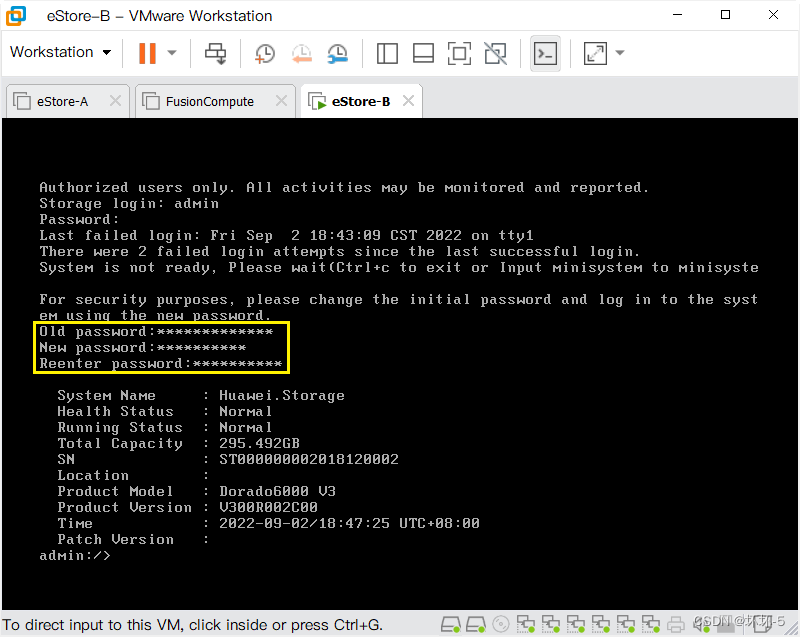Click the 'Old password' line

point(156,332)
